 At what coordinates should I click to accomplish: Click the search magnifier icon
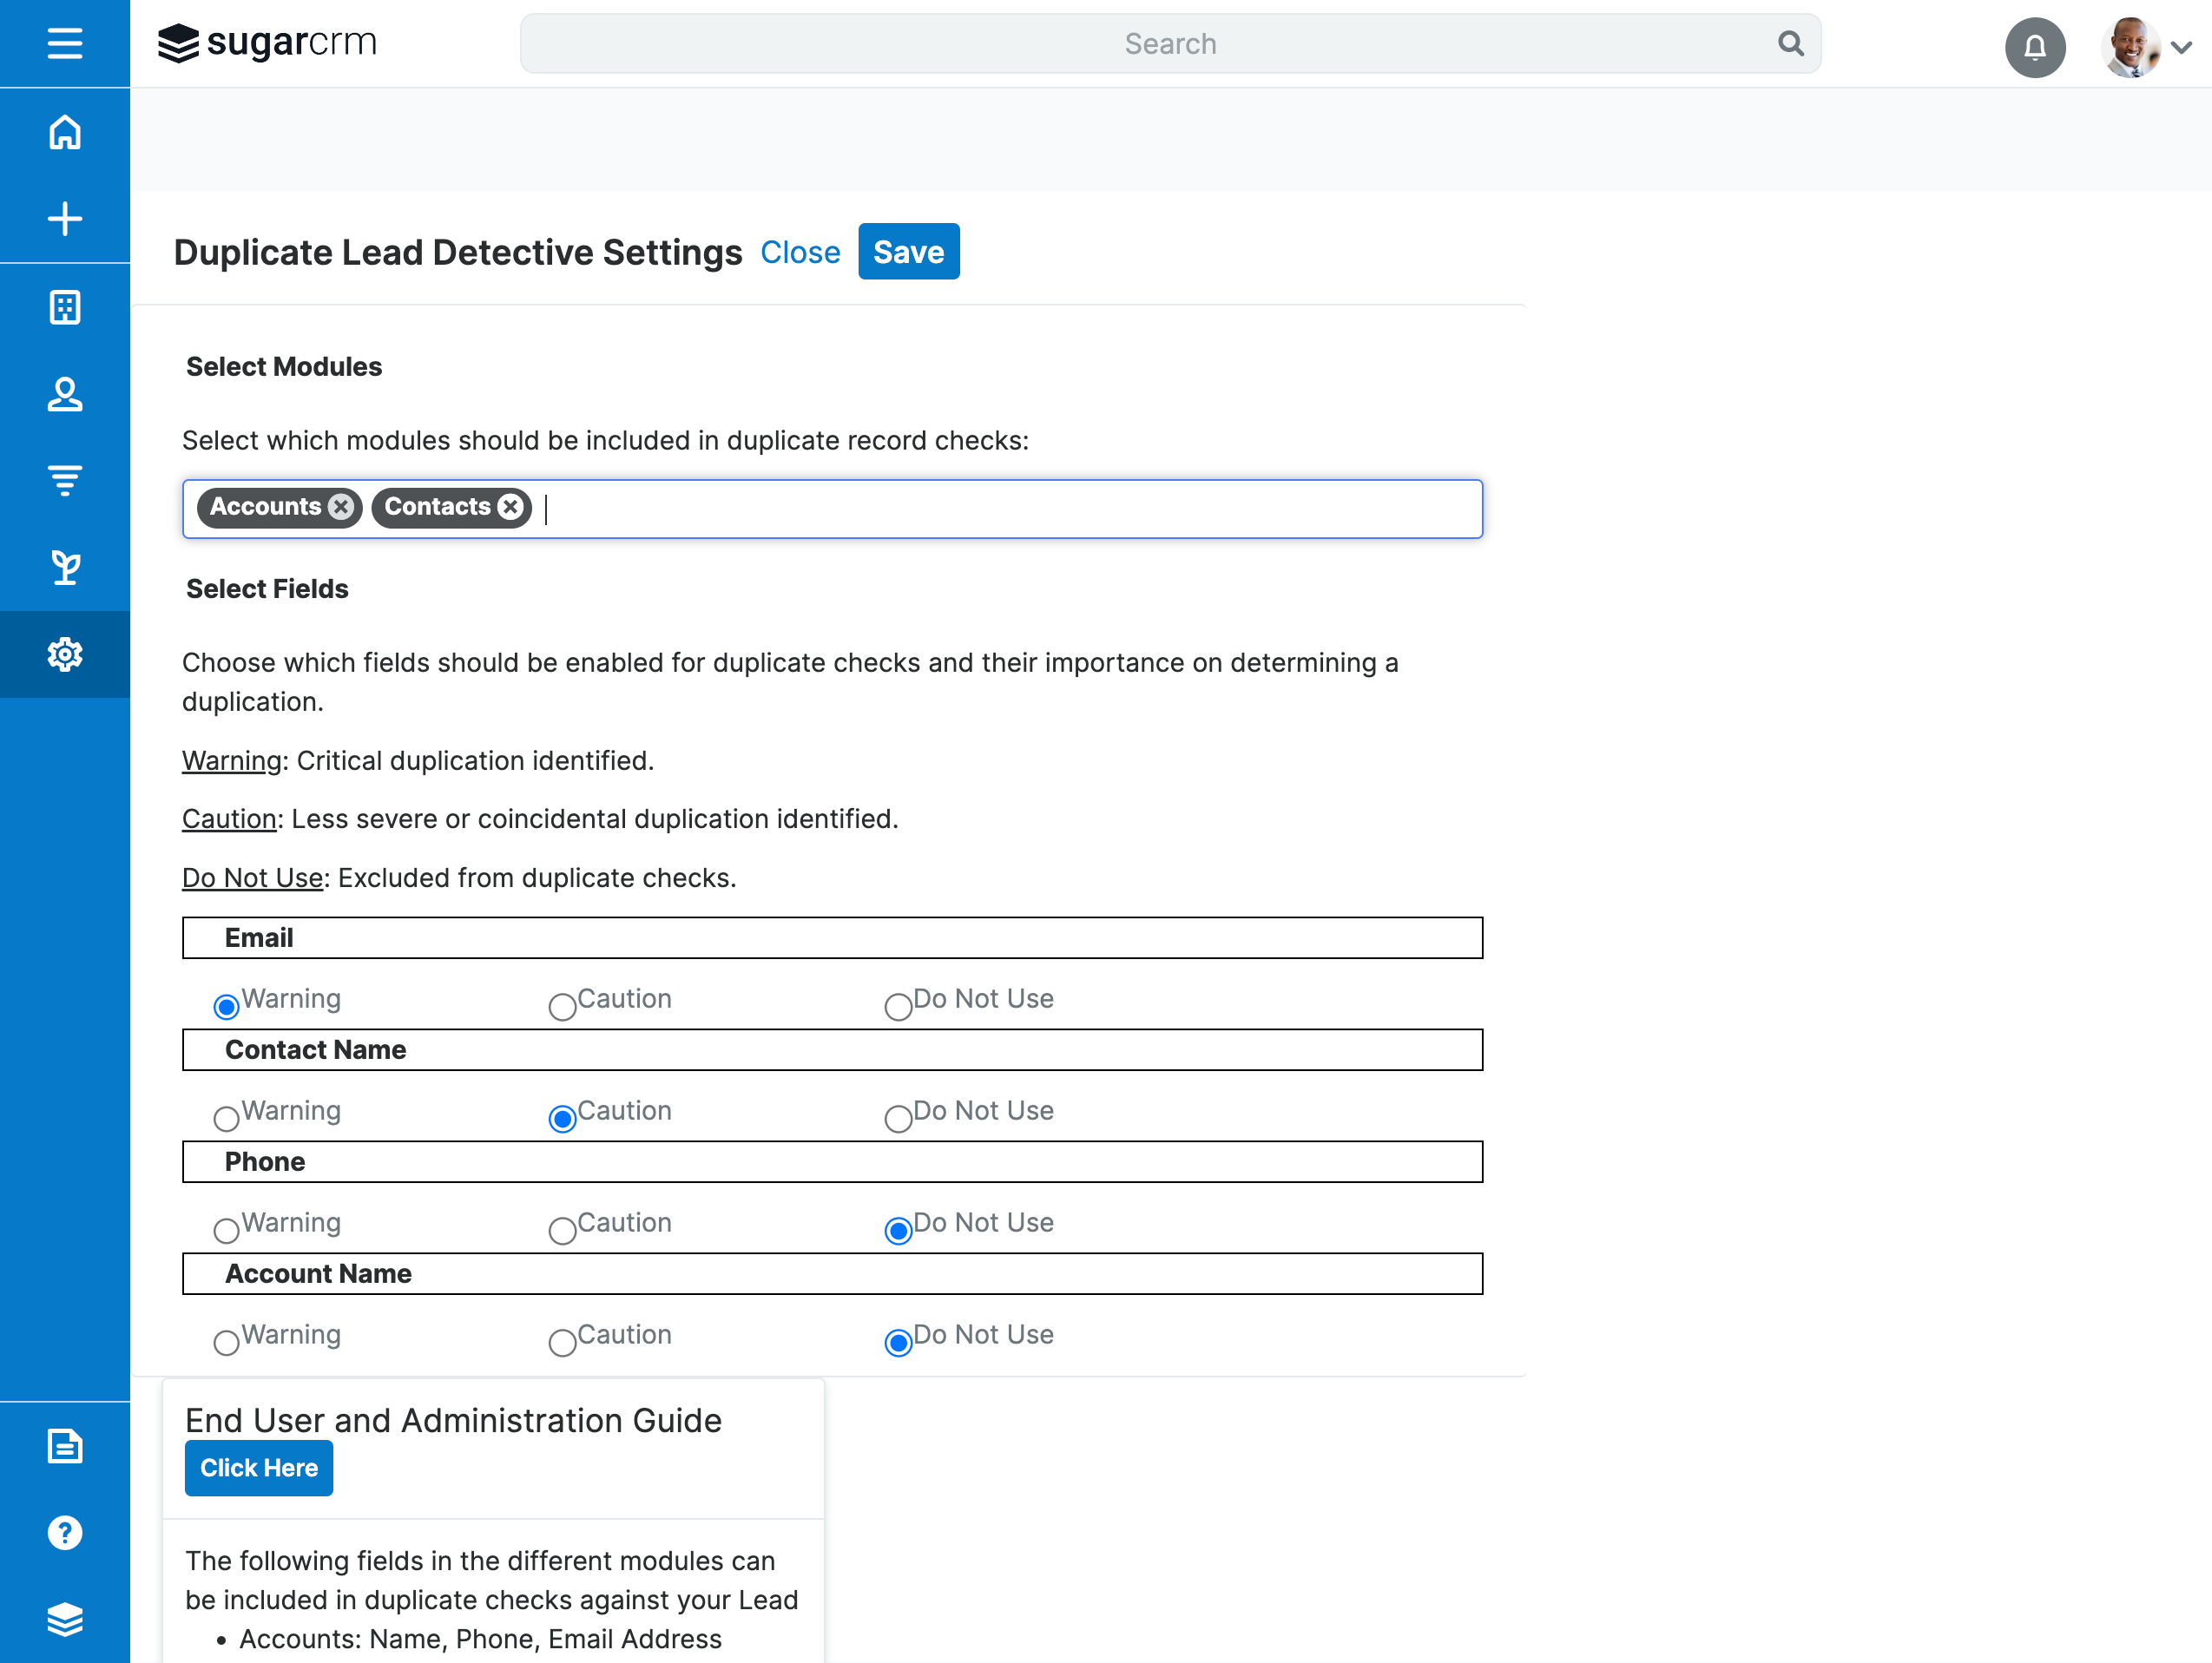click(1790, 43)
